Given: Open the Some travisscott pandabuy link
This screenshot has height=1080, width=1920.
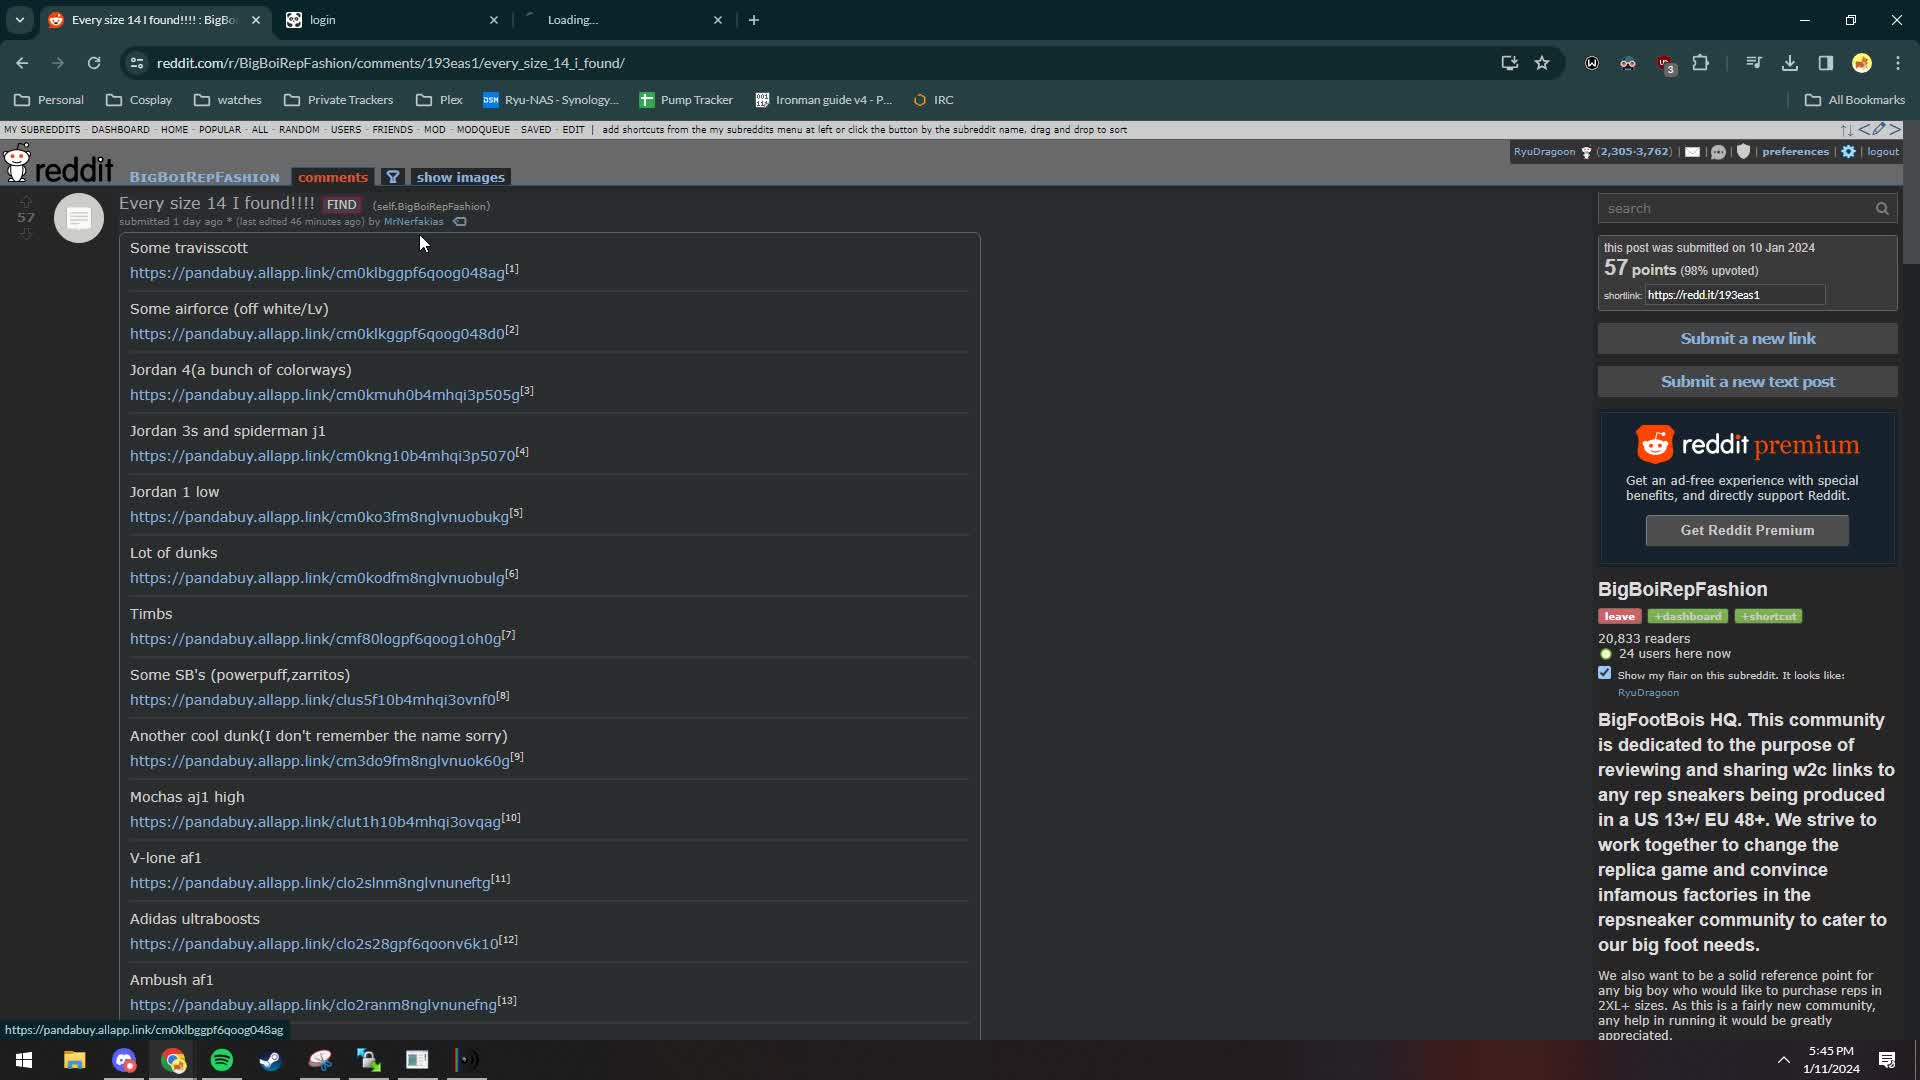Looking at the screenshot, I should coord(317,273).
